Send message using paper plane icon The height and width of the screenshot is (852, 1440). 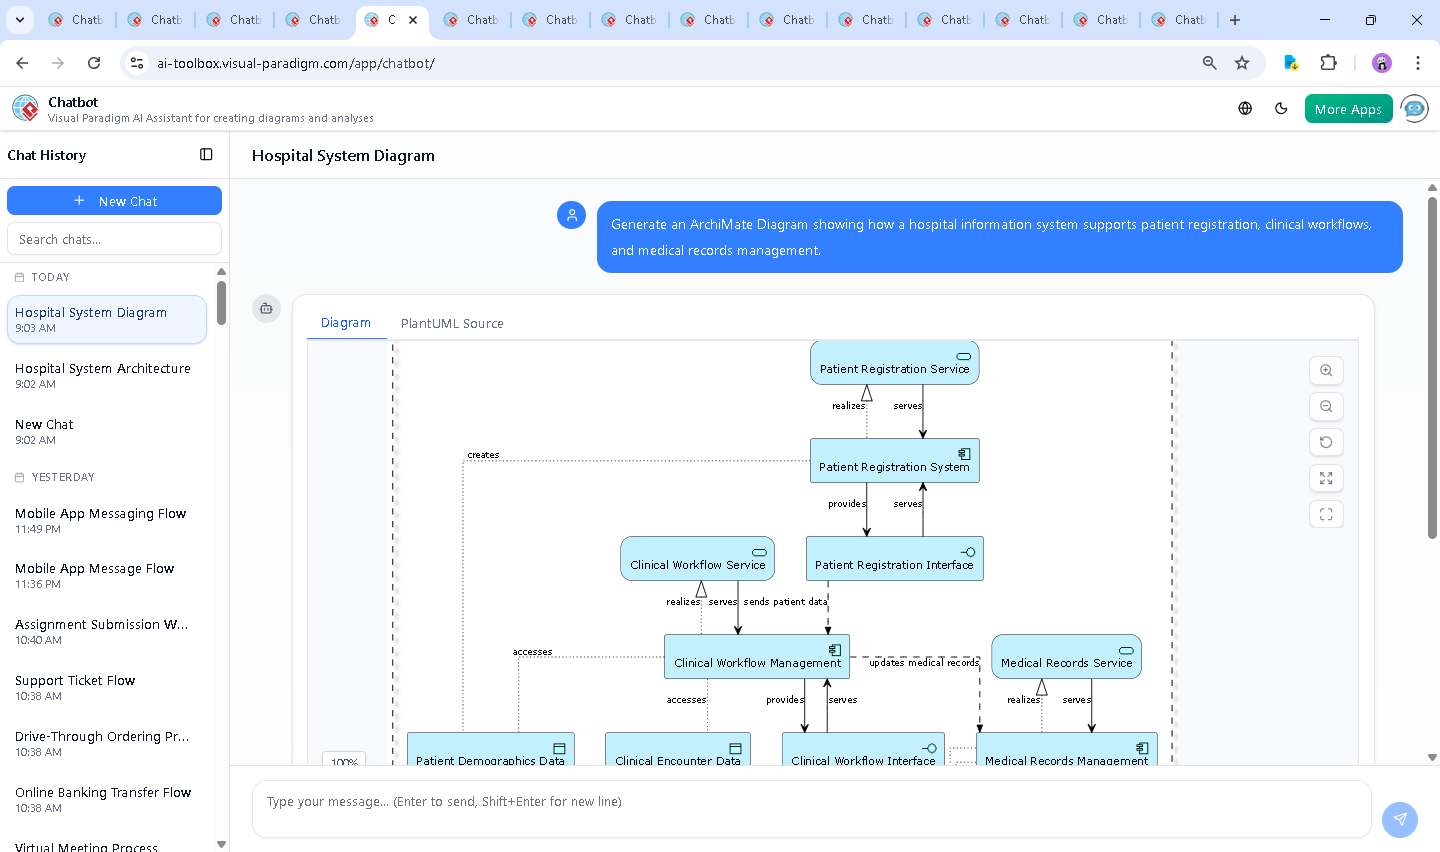point(1399,819)
